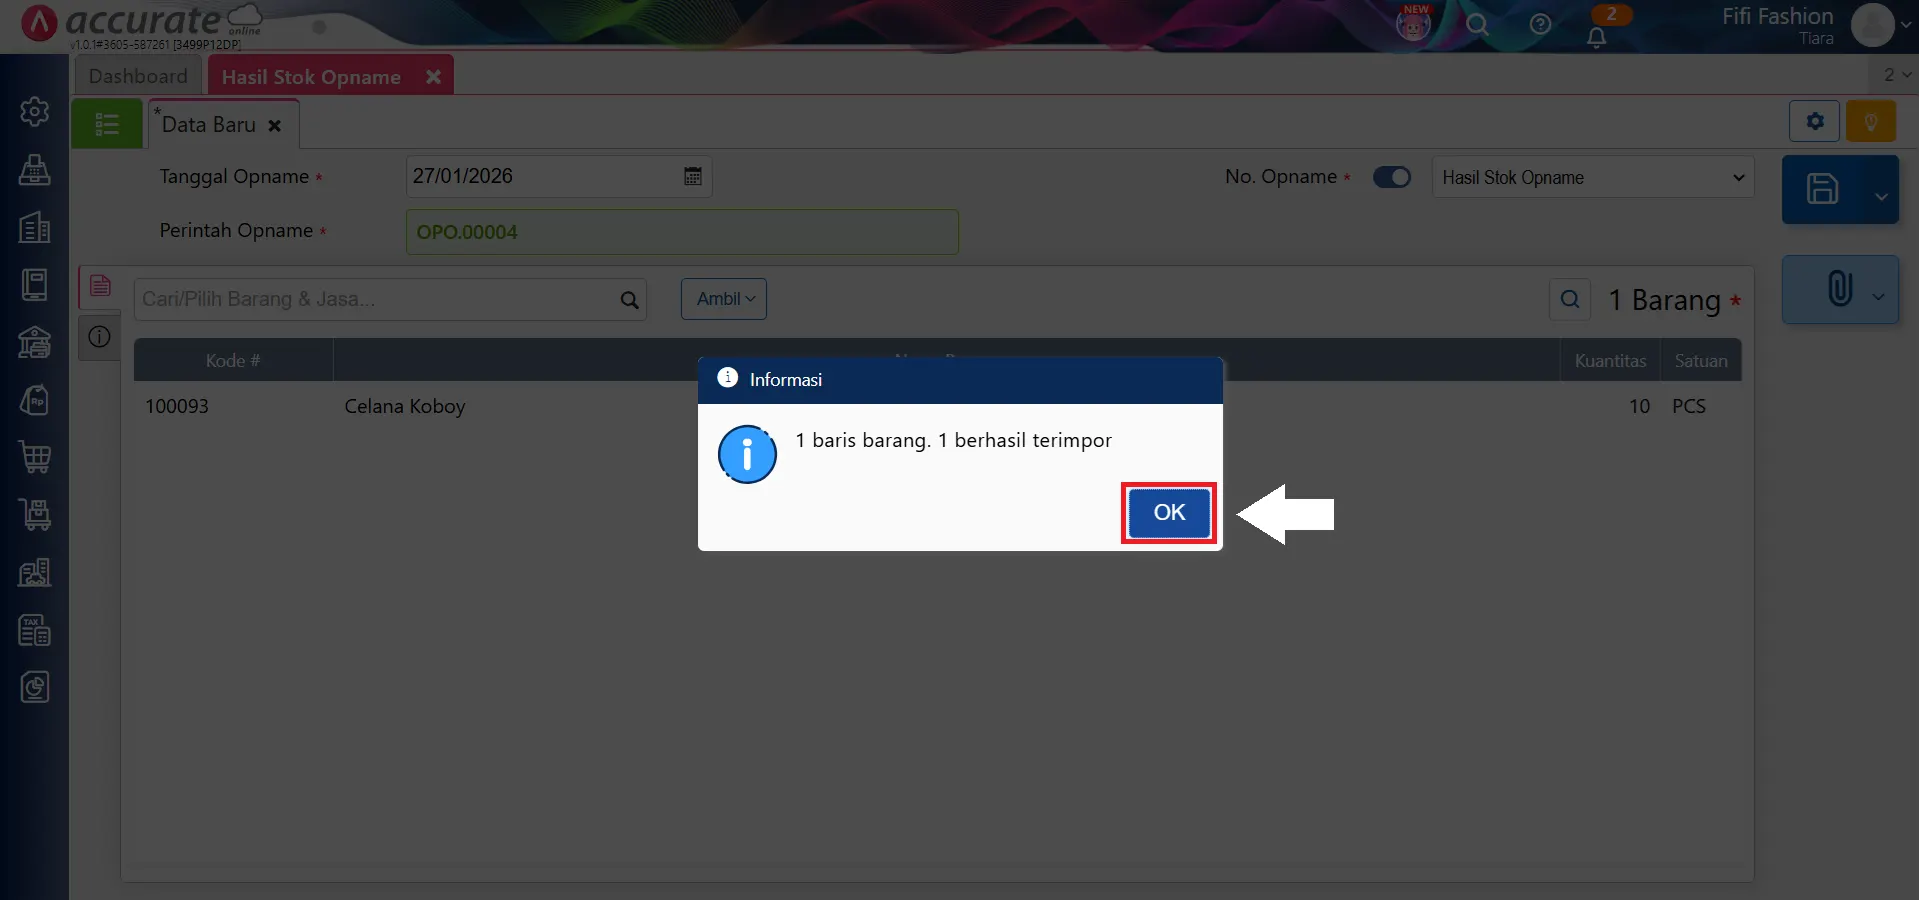1919x900 pixels.
Task: Open the Hasil Stok Opname numbering dropdown
Action: (1592, 177)
